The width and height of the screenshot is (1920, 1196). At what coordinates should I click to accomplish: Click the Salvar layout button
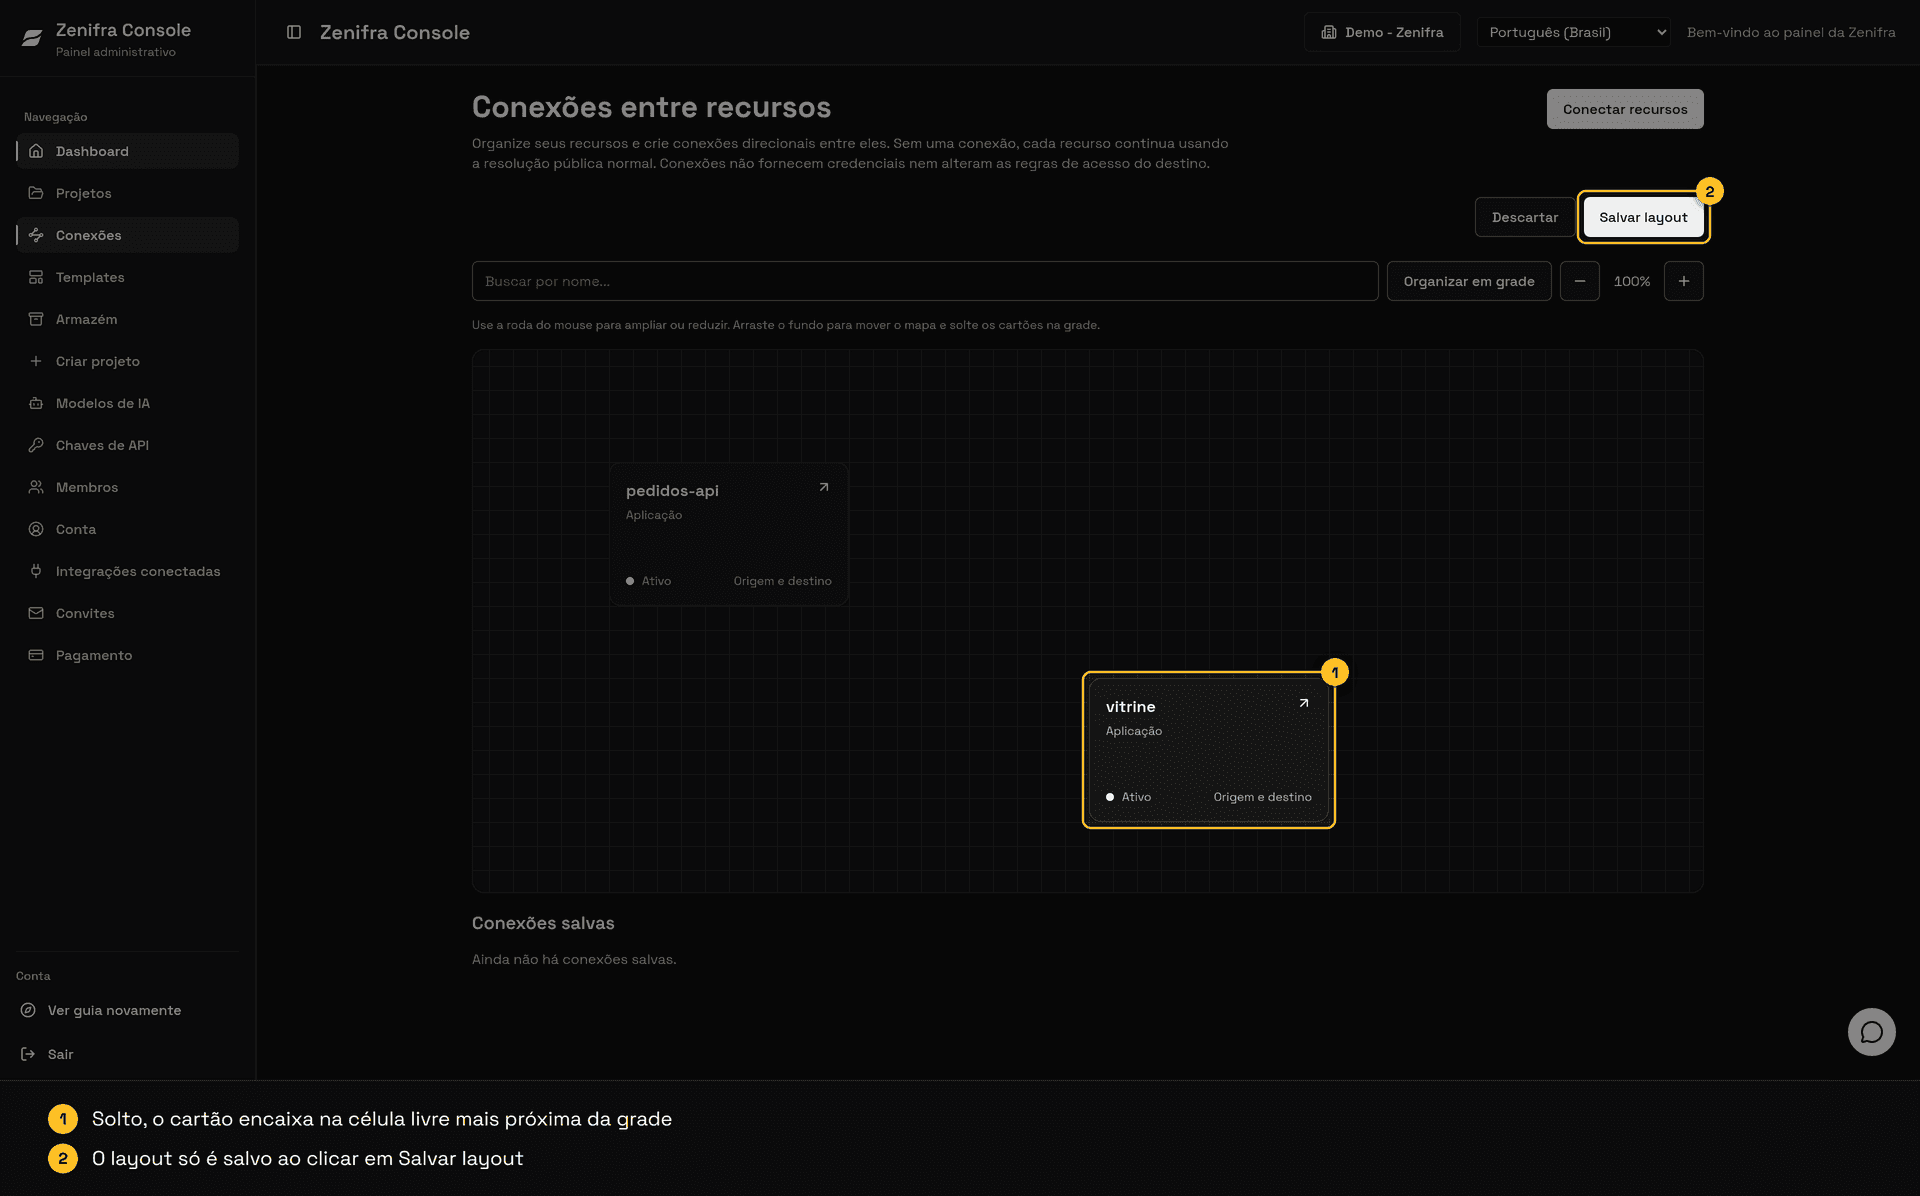click(1643, 217)
